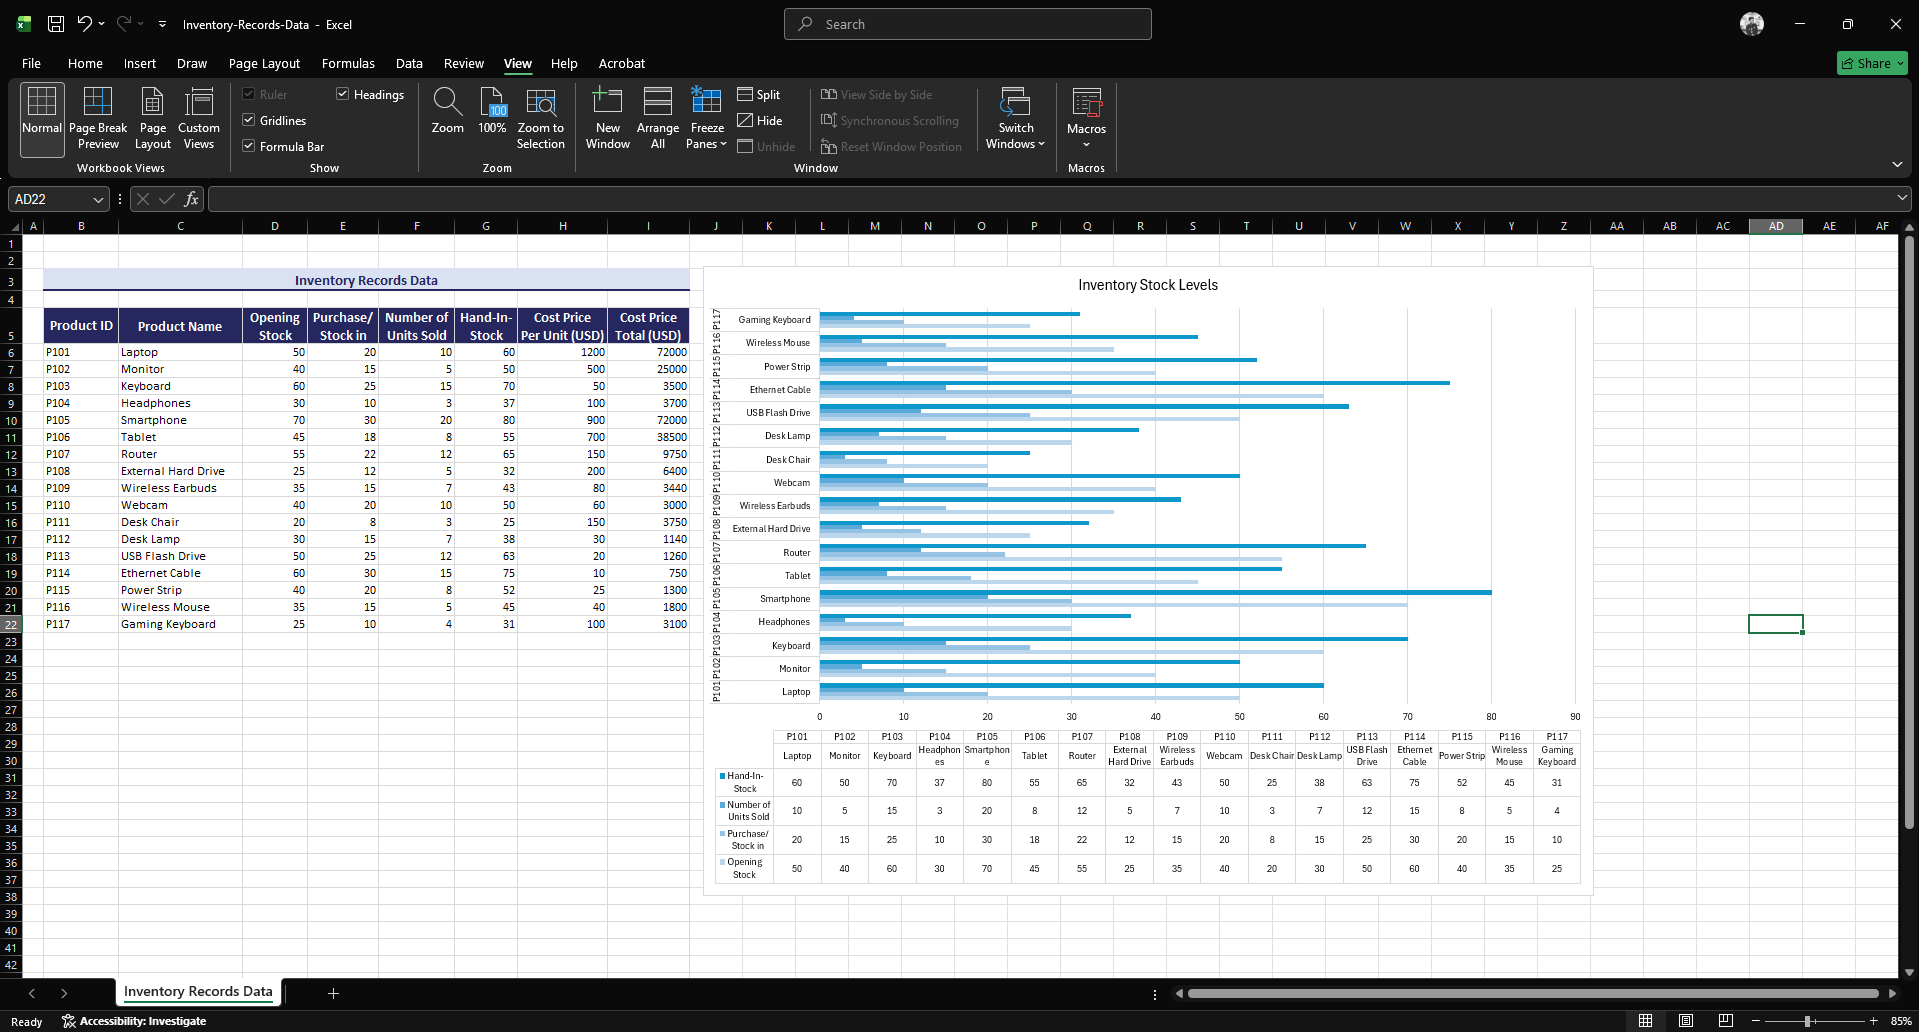The height and width of the screenshot is (1032, 1919).
Task: Click Zoom to Selection
Action: [541, 118]
